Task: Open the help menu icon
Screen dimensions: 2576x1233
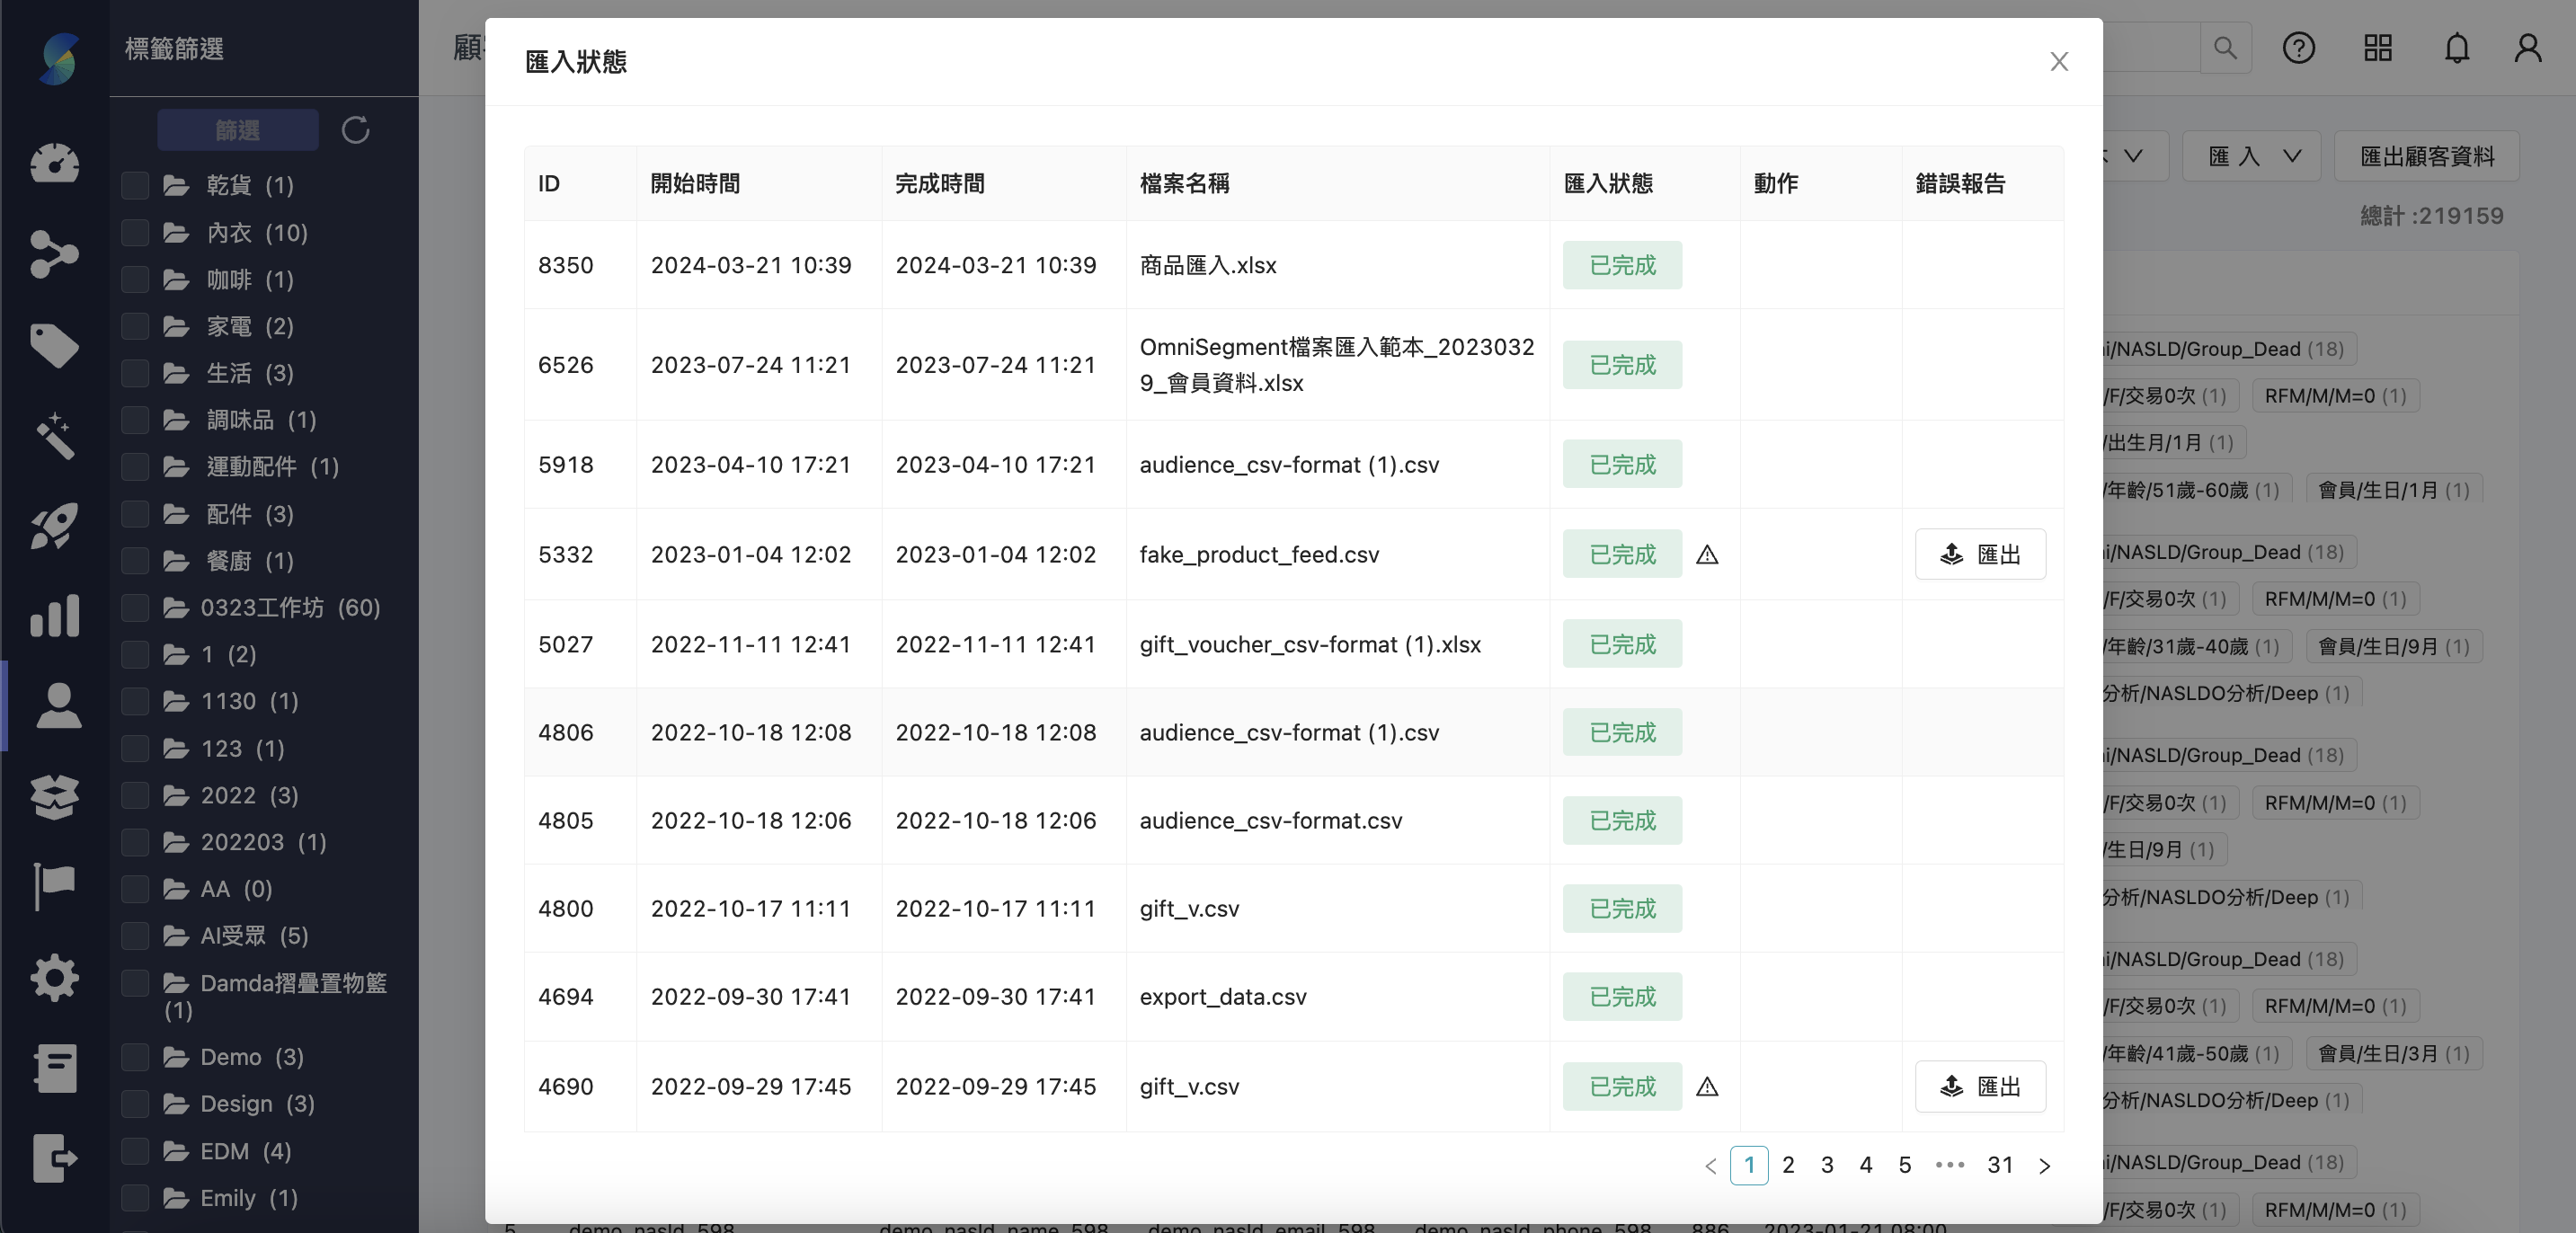Action: coord(2299,48)
